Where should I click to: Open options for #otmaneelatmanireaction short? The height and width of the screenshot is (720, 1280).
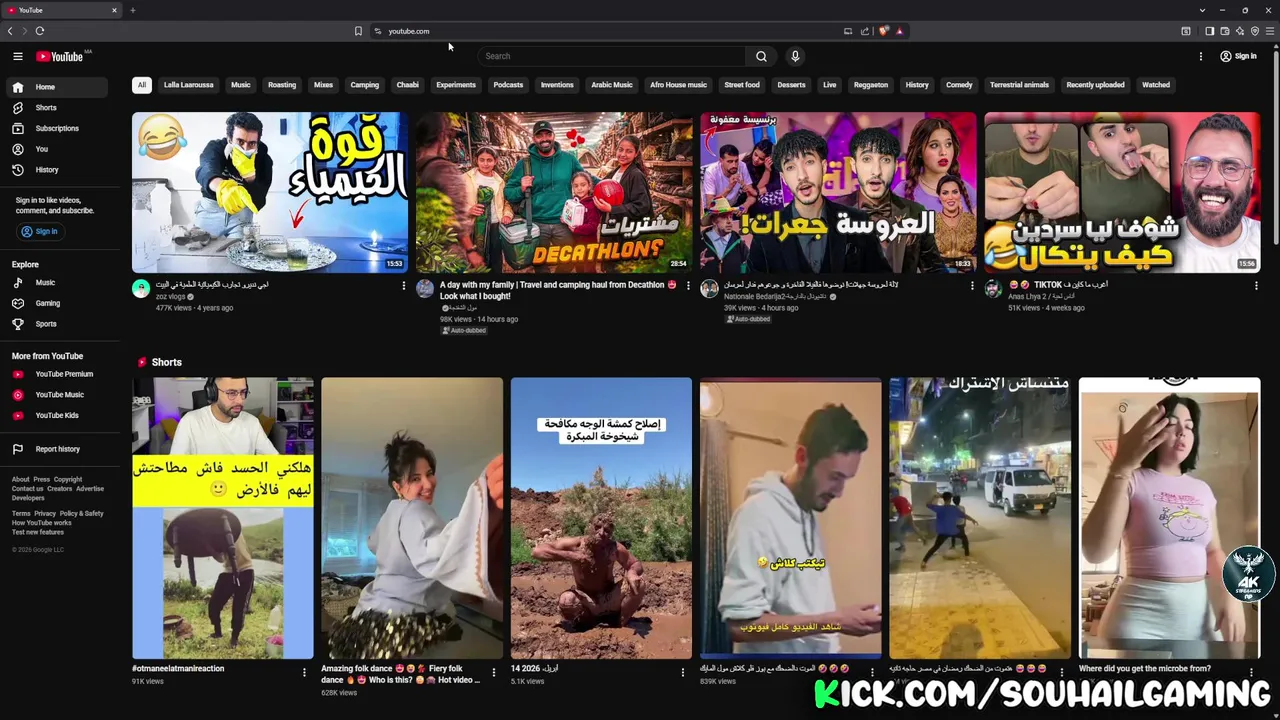click(x=304, y=672)
